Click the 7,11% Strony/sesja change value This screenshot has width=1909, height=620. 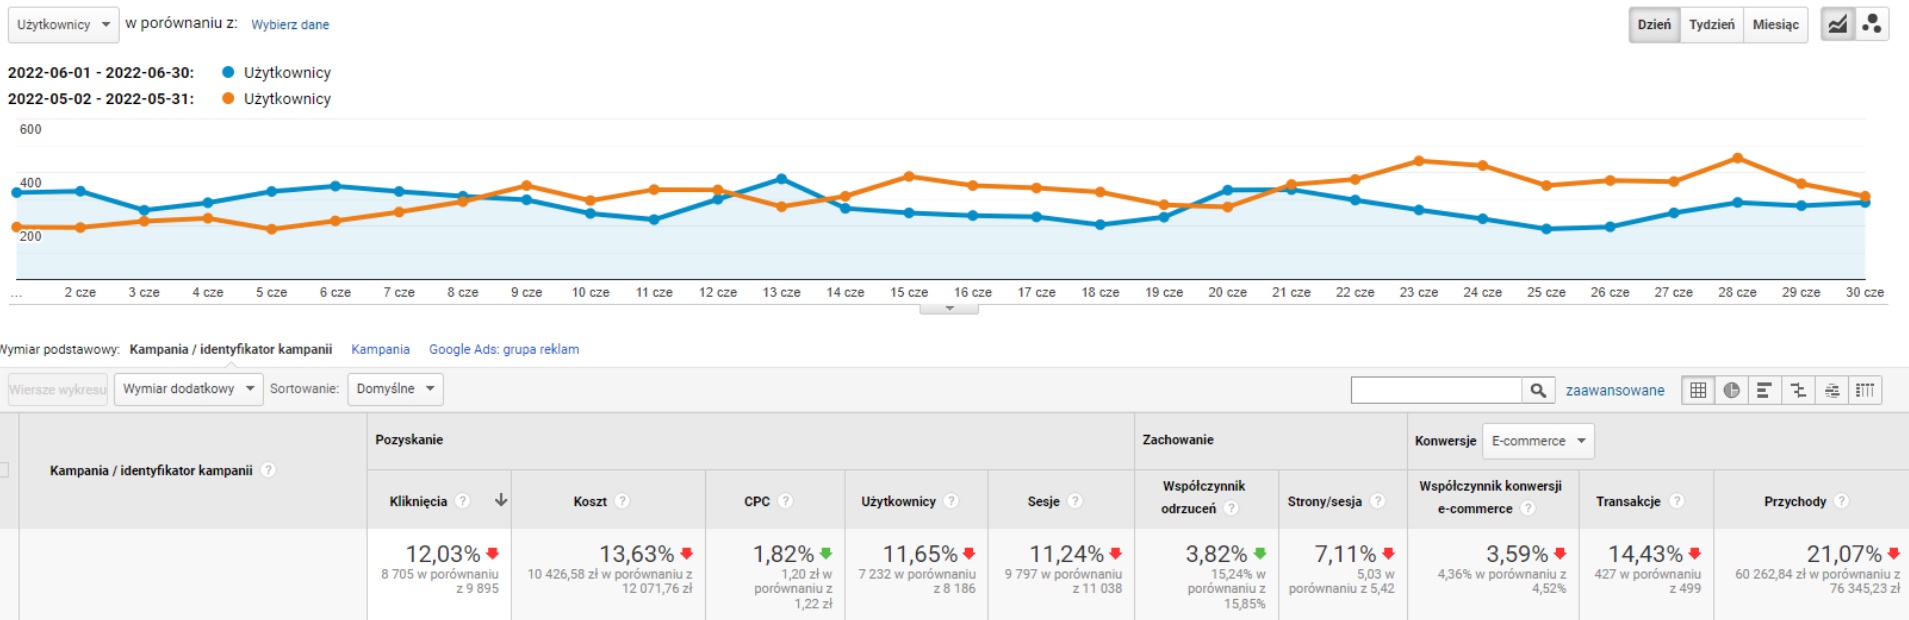1345,554
